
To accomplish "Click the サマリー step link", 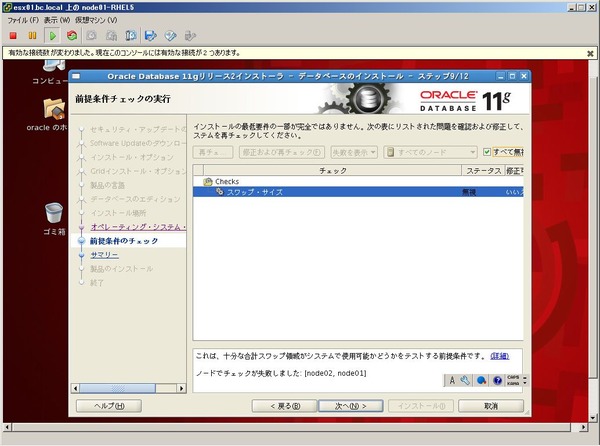I will [104, 255].
